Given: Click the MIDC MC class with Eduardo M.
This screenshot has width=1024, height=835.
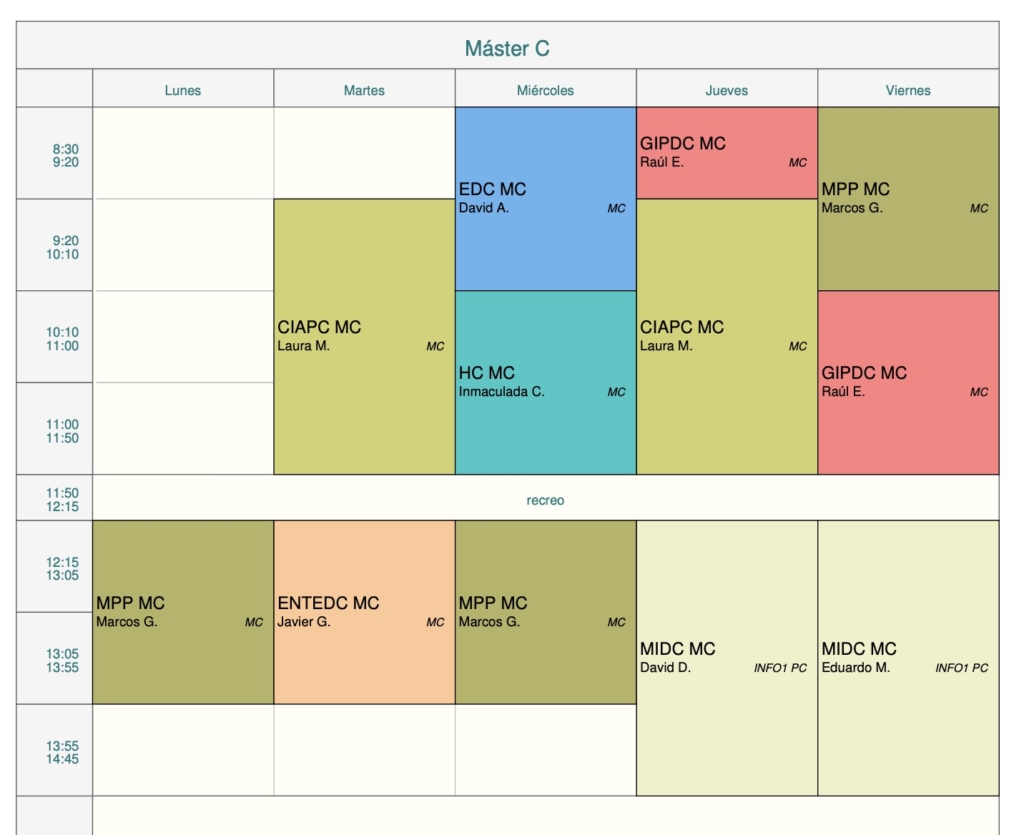Looking at the screenshot, I should (908, 658).
